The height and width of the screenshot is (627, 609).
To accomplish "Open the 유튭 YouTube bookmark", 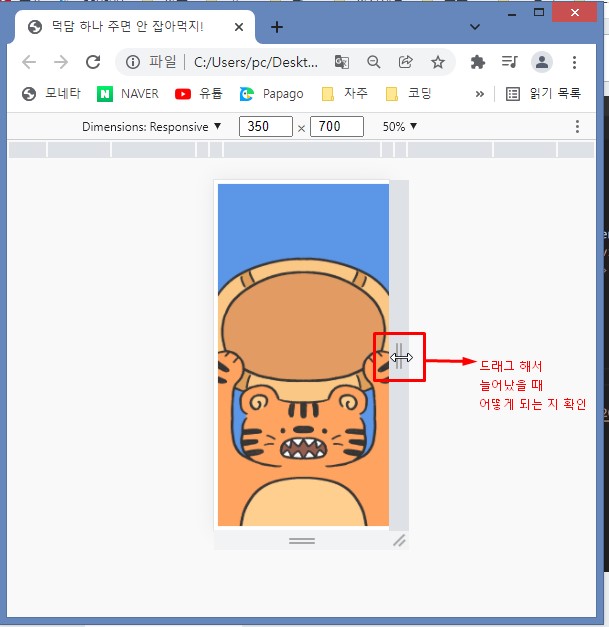I will pos(199,94).
